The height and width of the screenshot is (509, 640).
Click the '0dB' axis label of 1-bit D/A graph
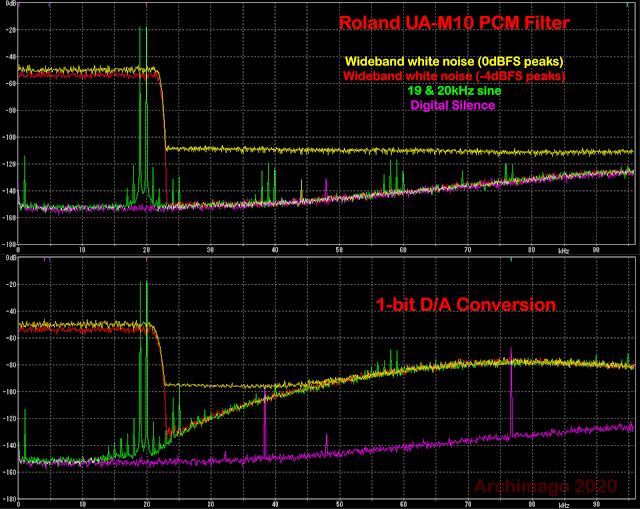point(11,258)
